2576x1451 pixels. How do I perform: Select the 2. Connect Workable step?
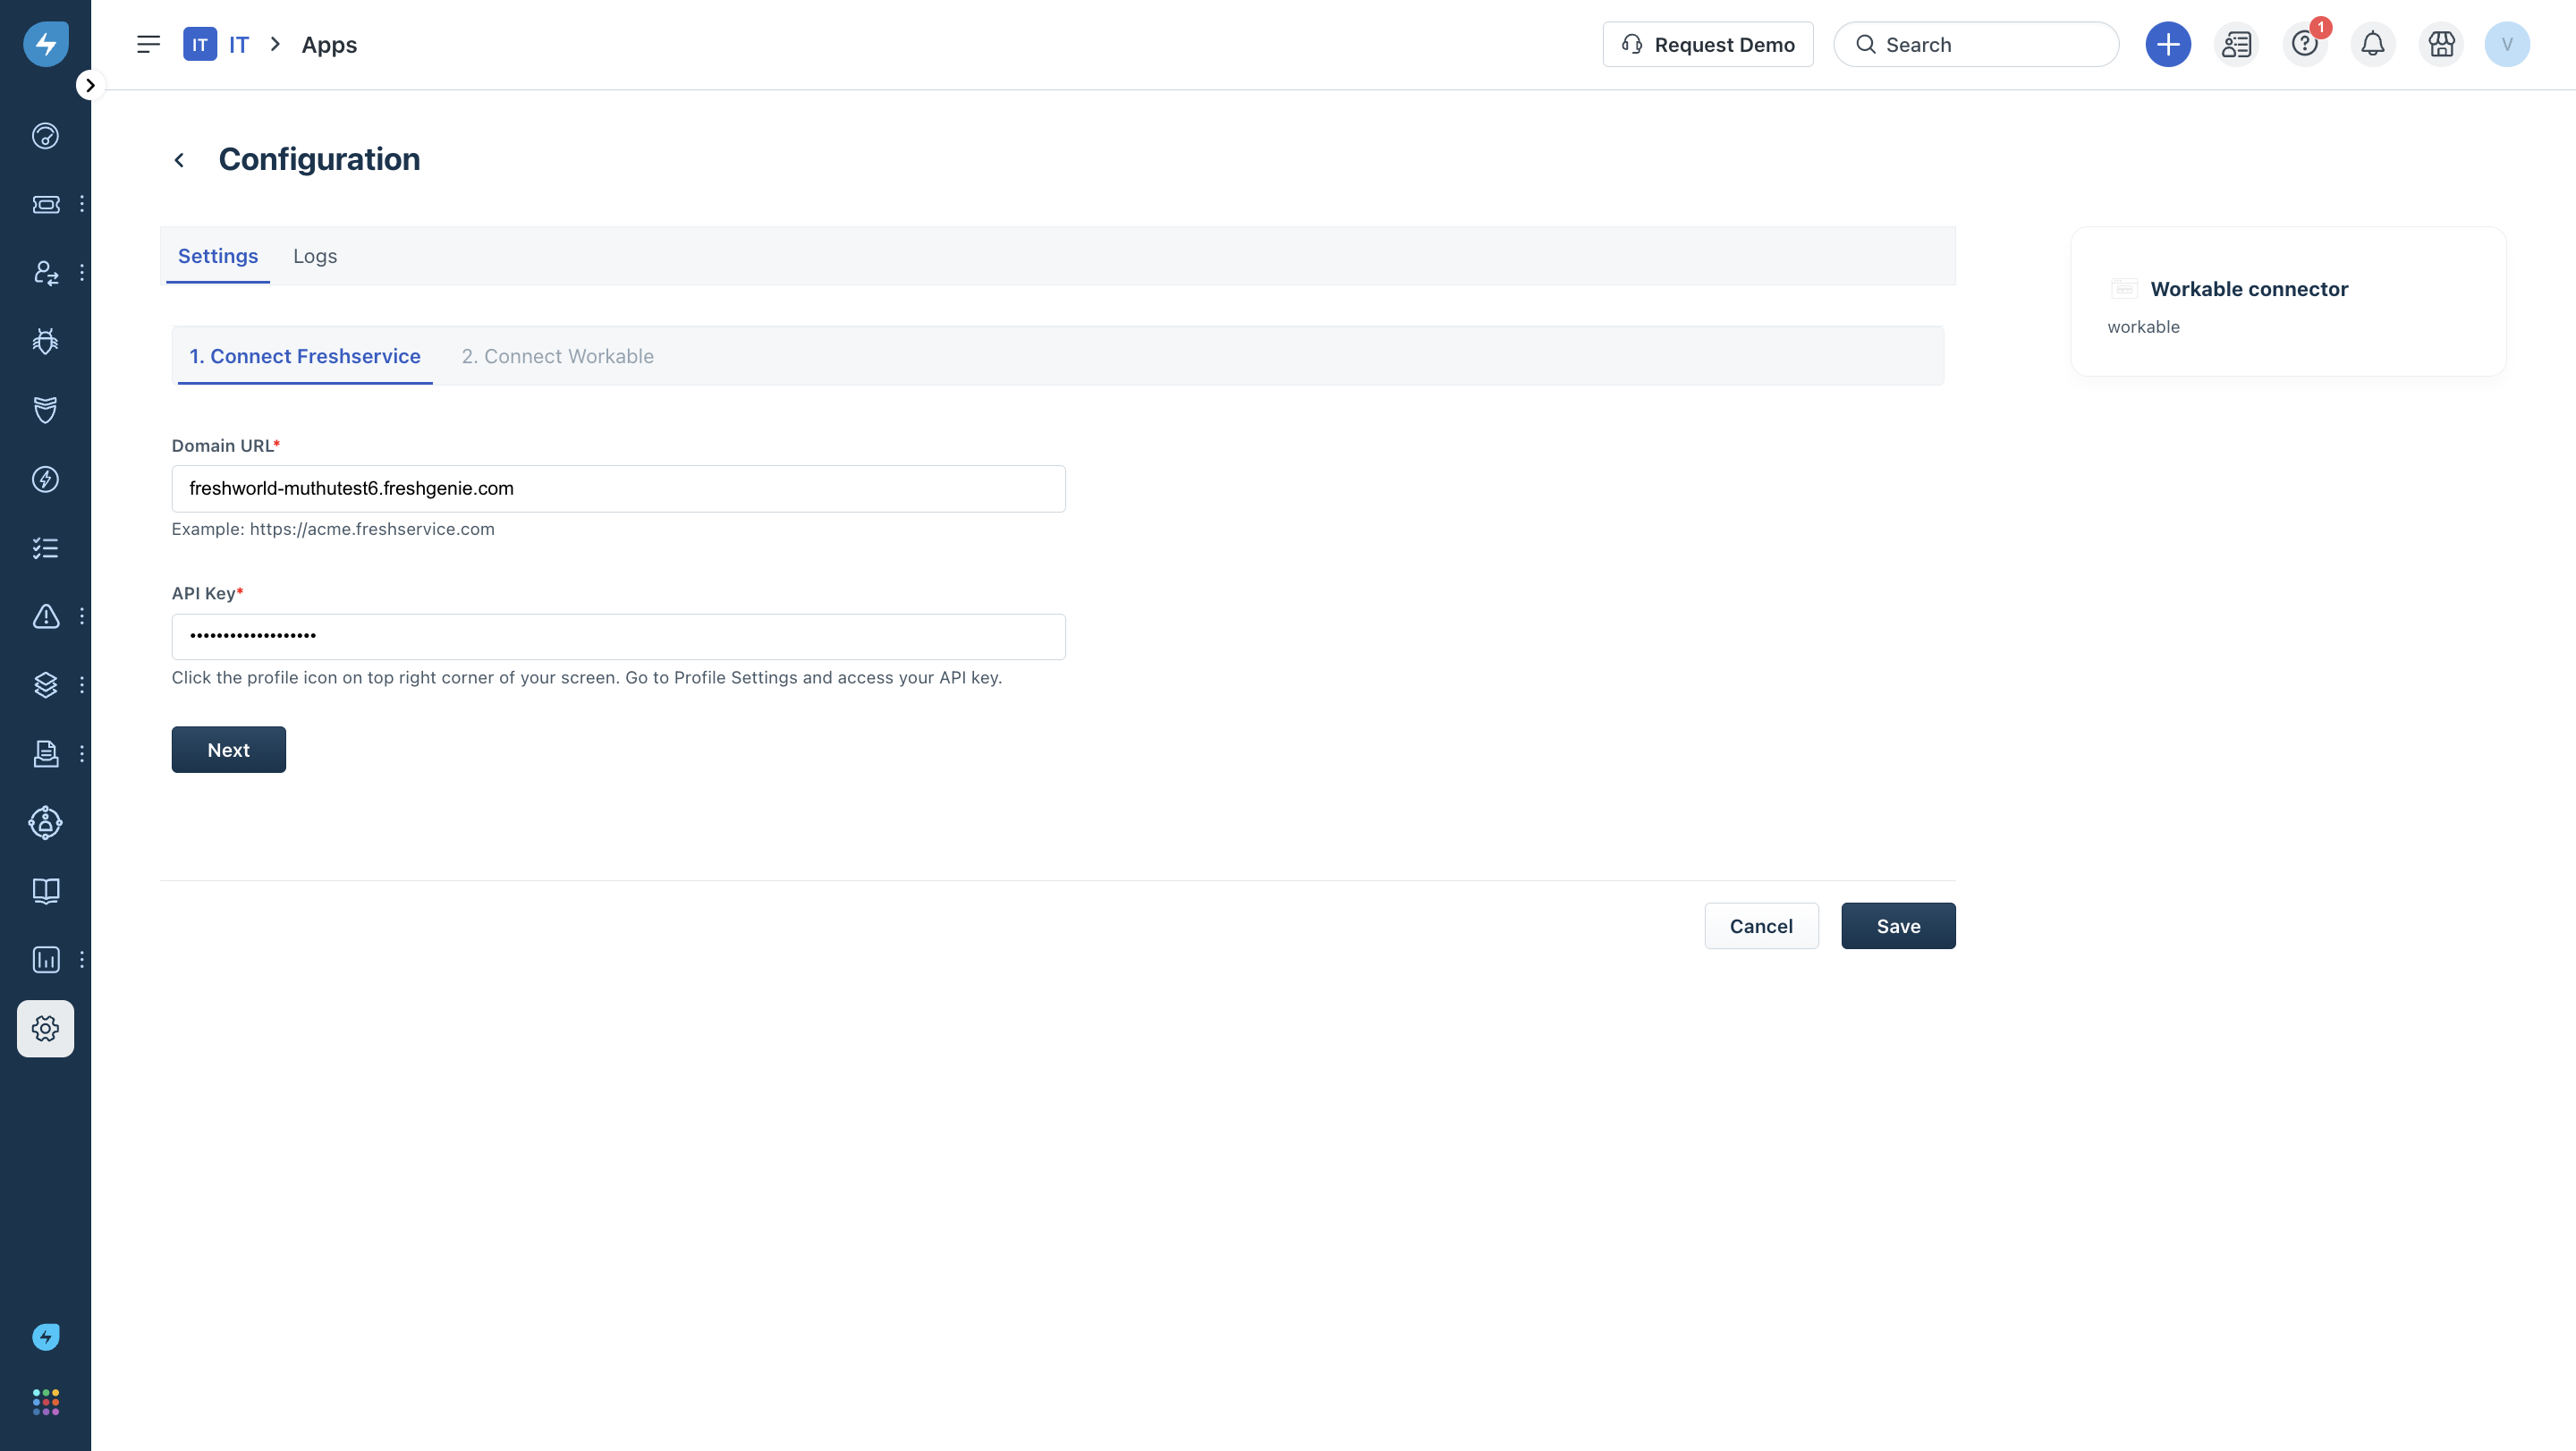[557, 356]
